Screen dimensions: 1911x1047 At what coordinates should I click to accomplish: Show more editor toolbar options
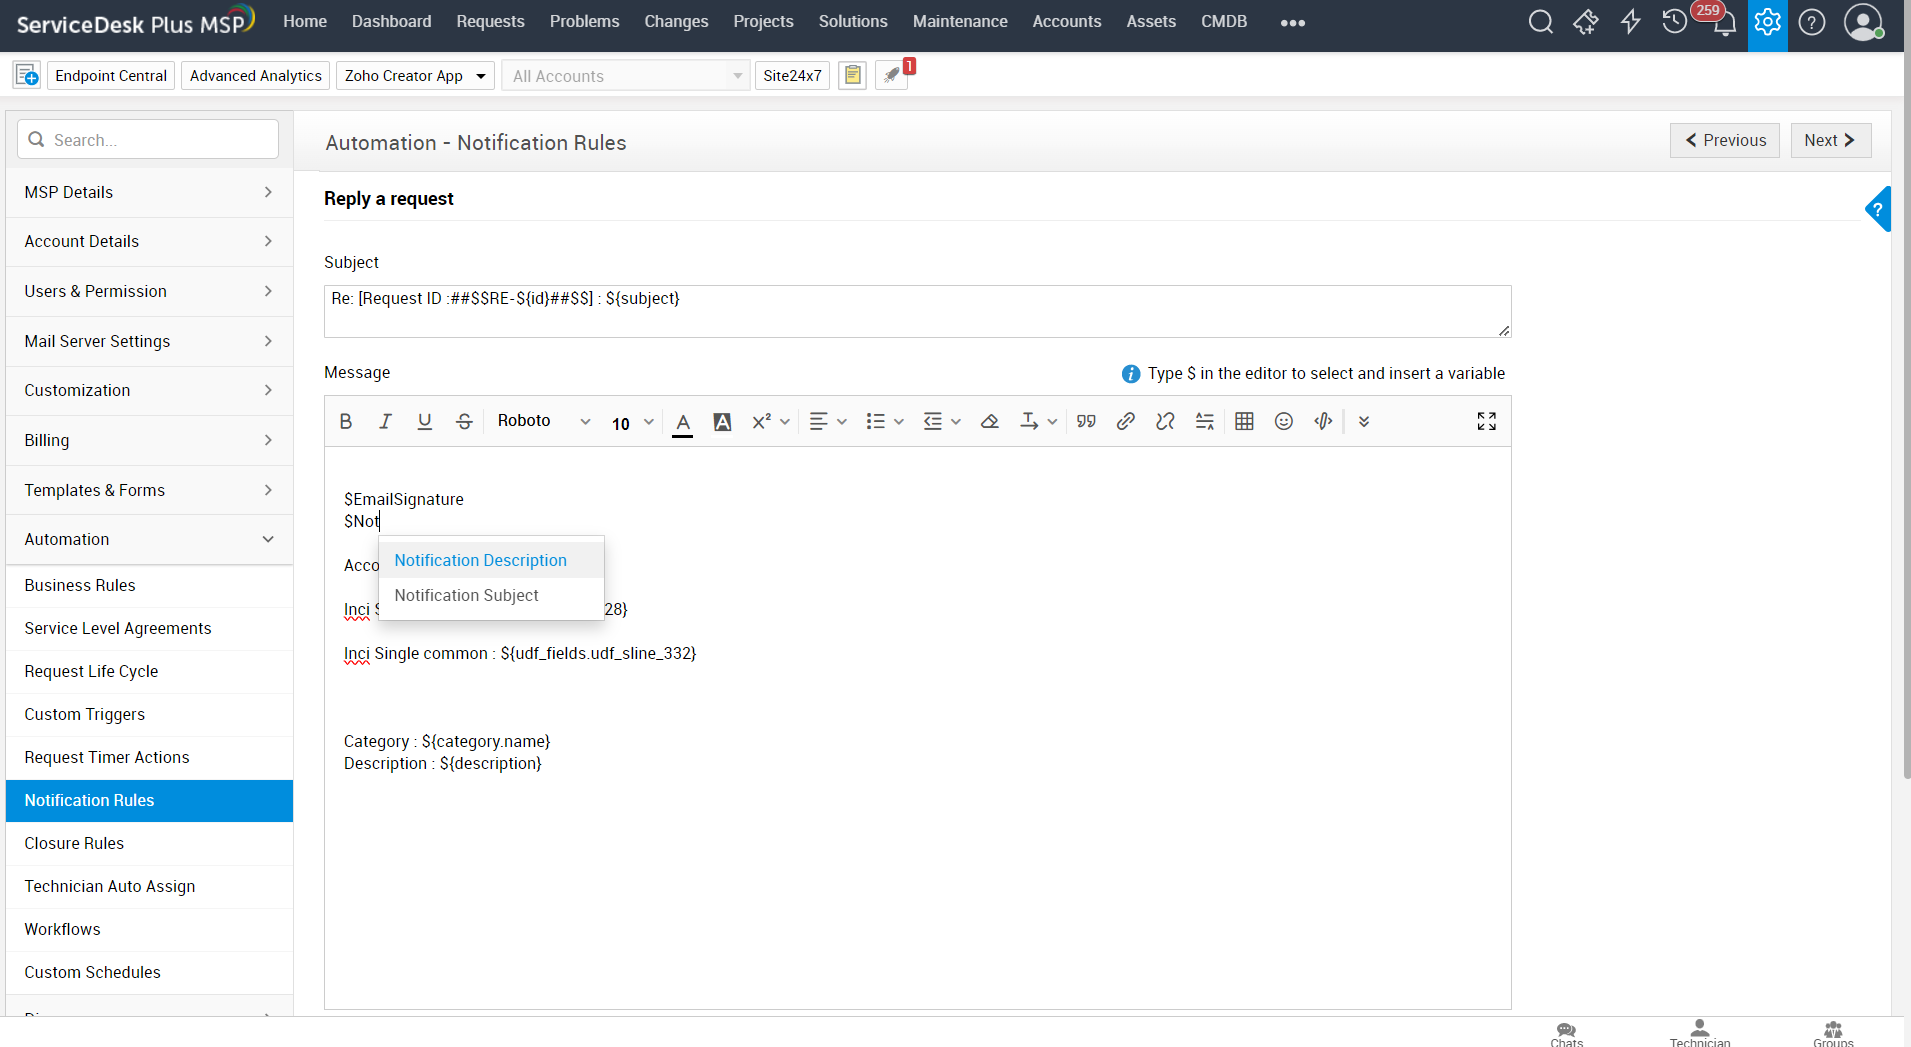1364,421
